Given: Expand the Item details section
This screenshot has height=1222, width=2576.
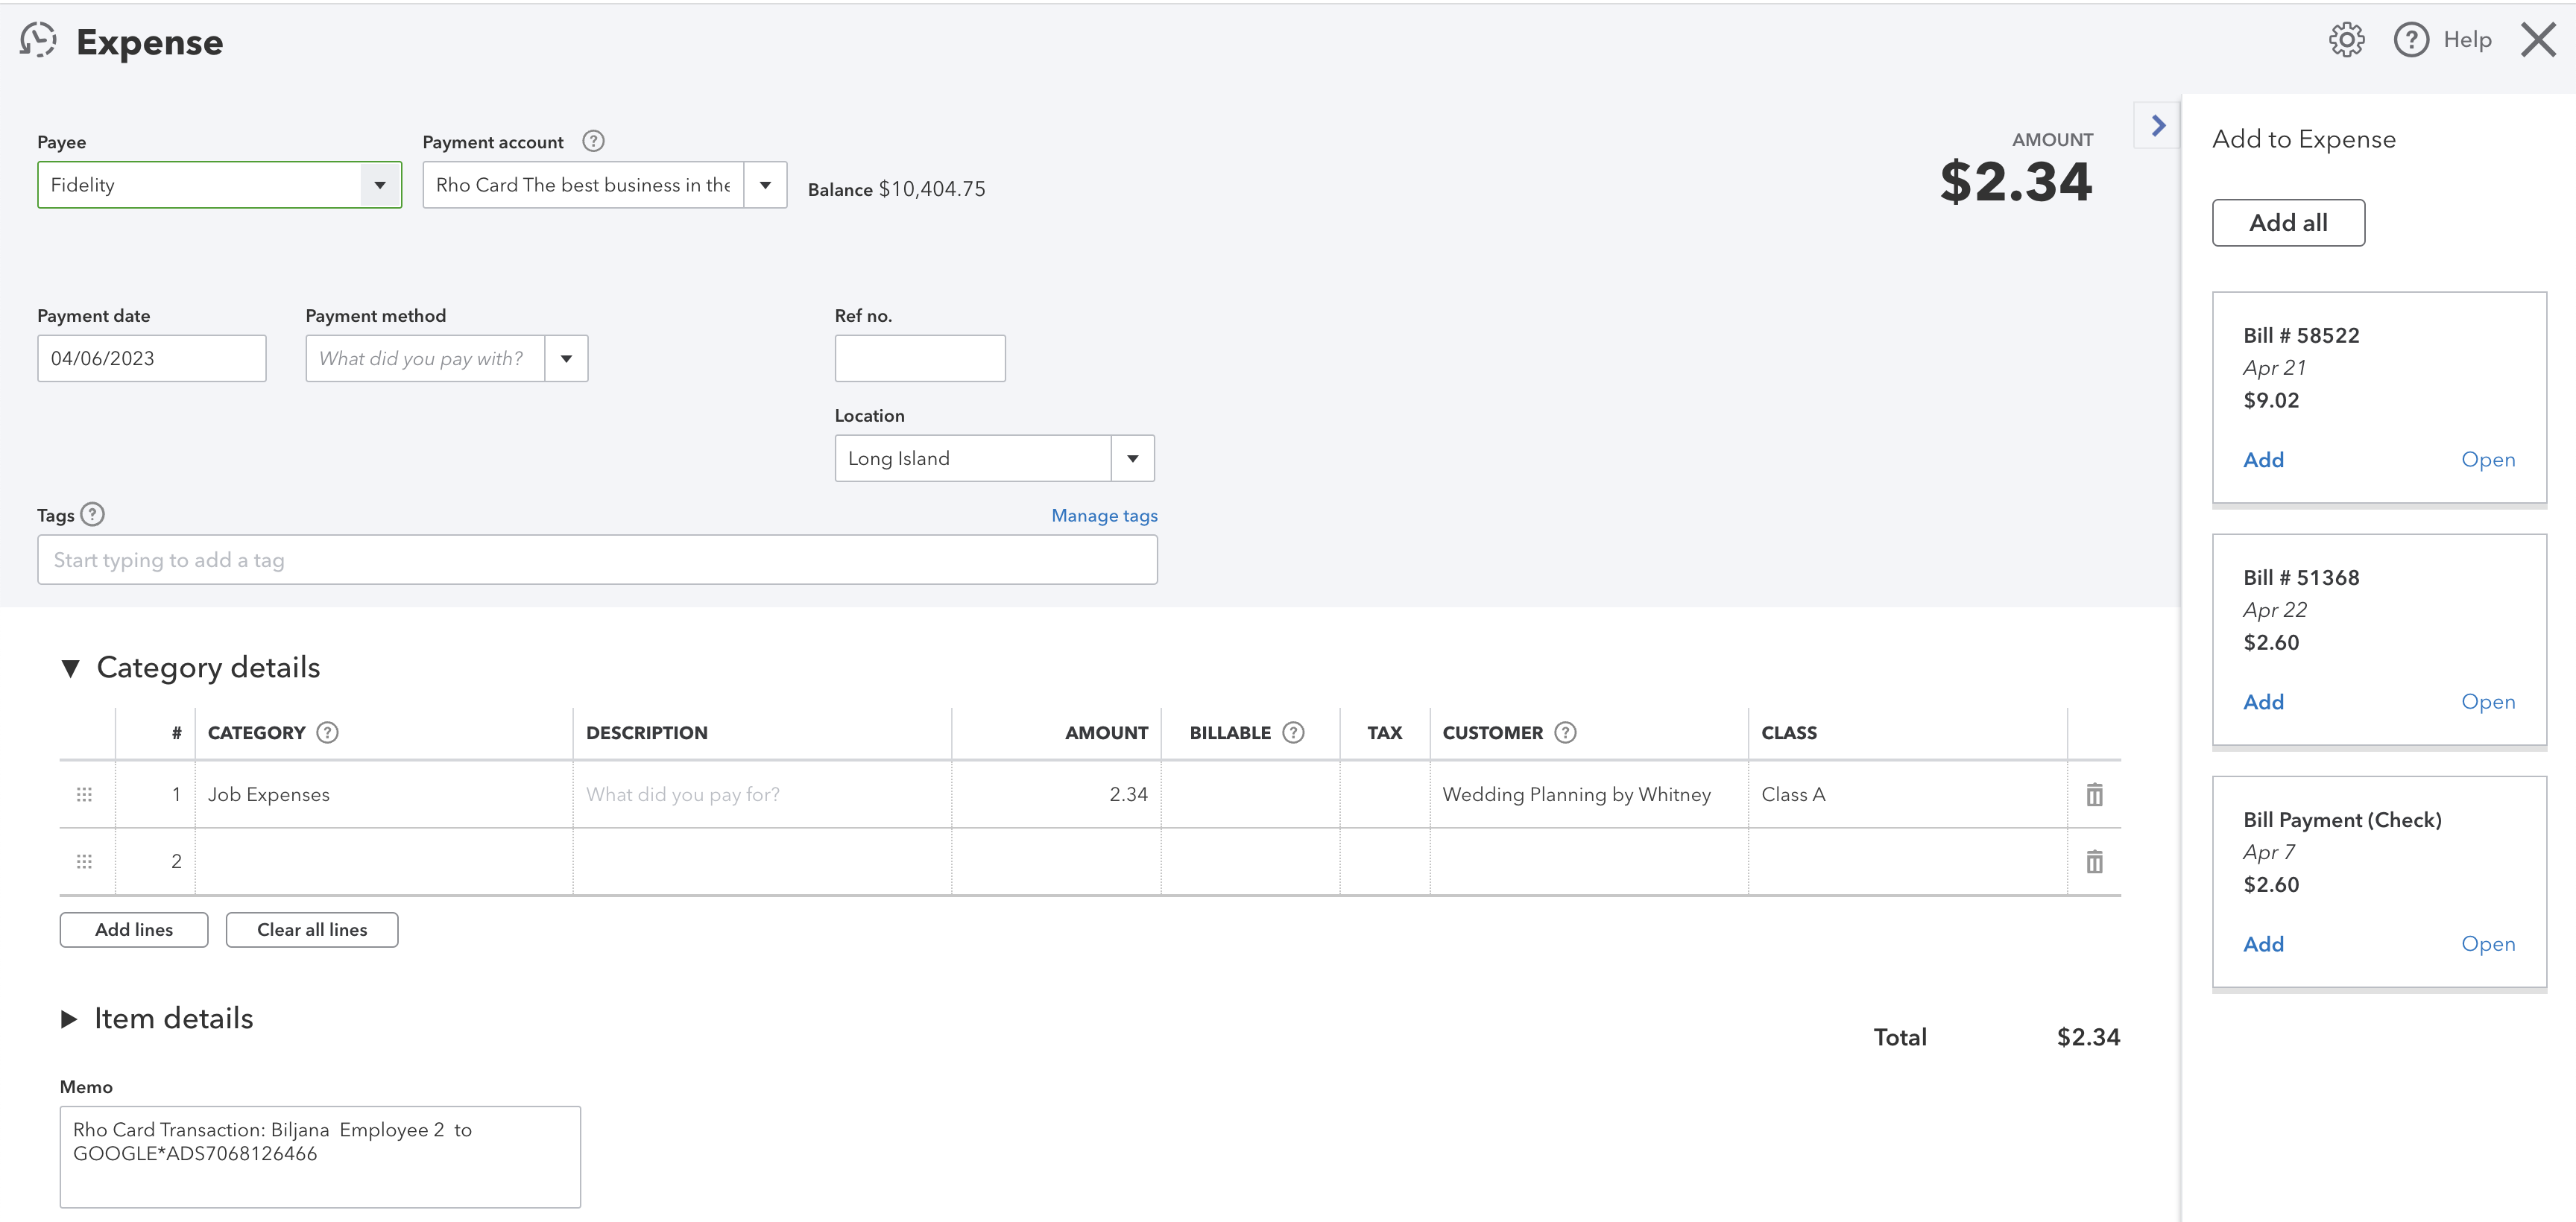Looking at the screenshot, I should (x=69, y=1019).
